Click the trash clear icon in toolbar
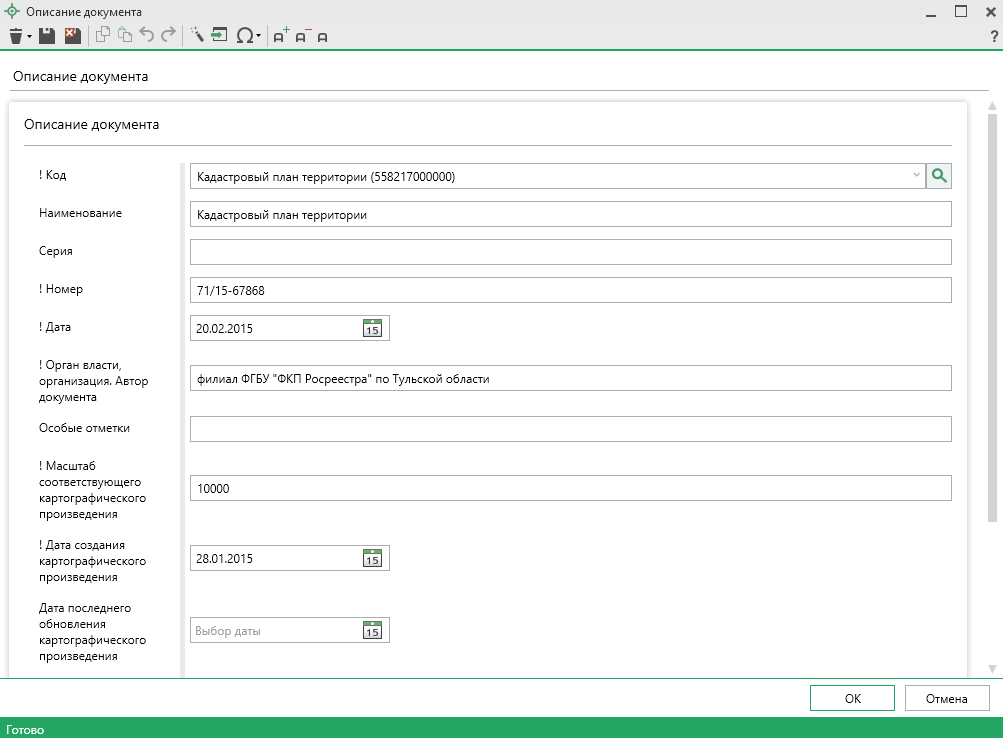This screenshot has width=1003, height=738. click(x=15, y=36)
